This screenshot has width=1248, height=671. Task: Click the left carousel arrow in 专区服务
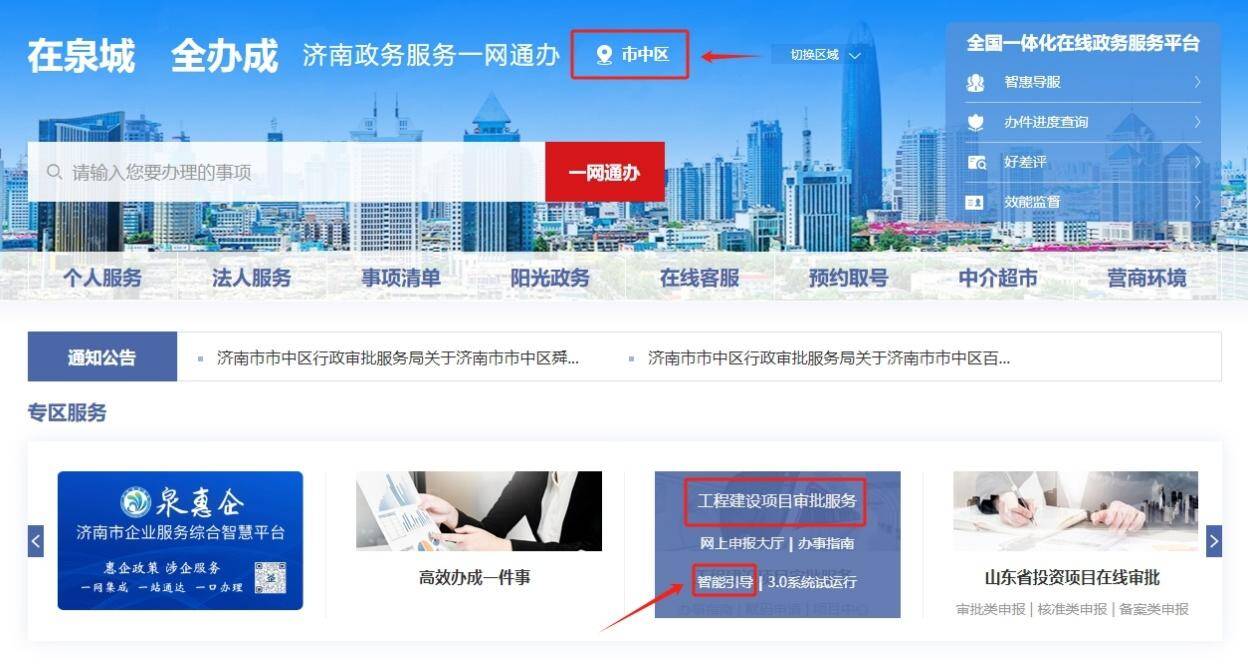(36, 541)
